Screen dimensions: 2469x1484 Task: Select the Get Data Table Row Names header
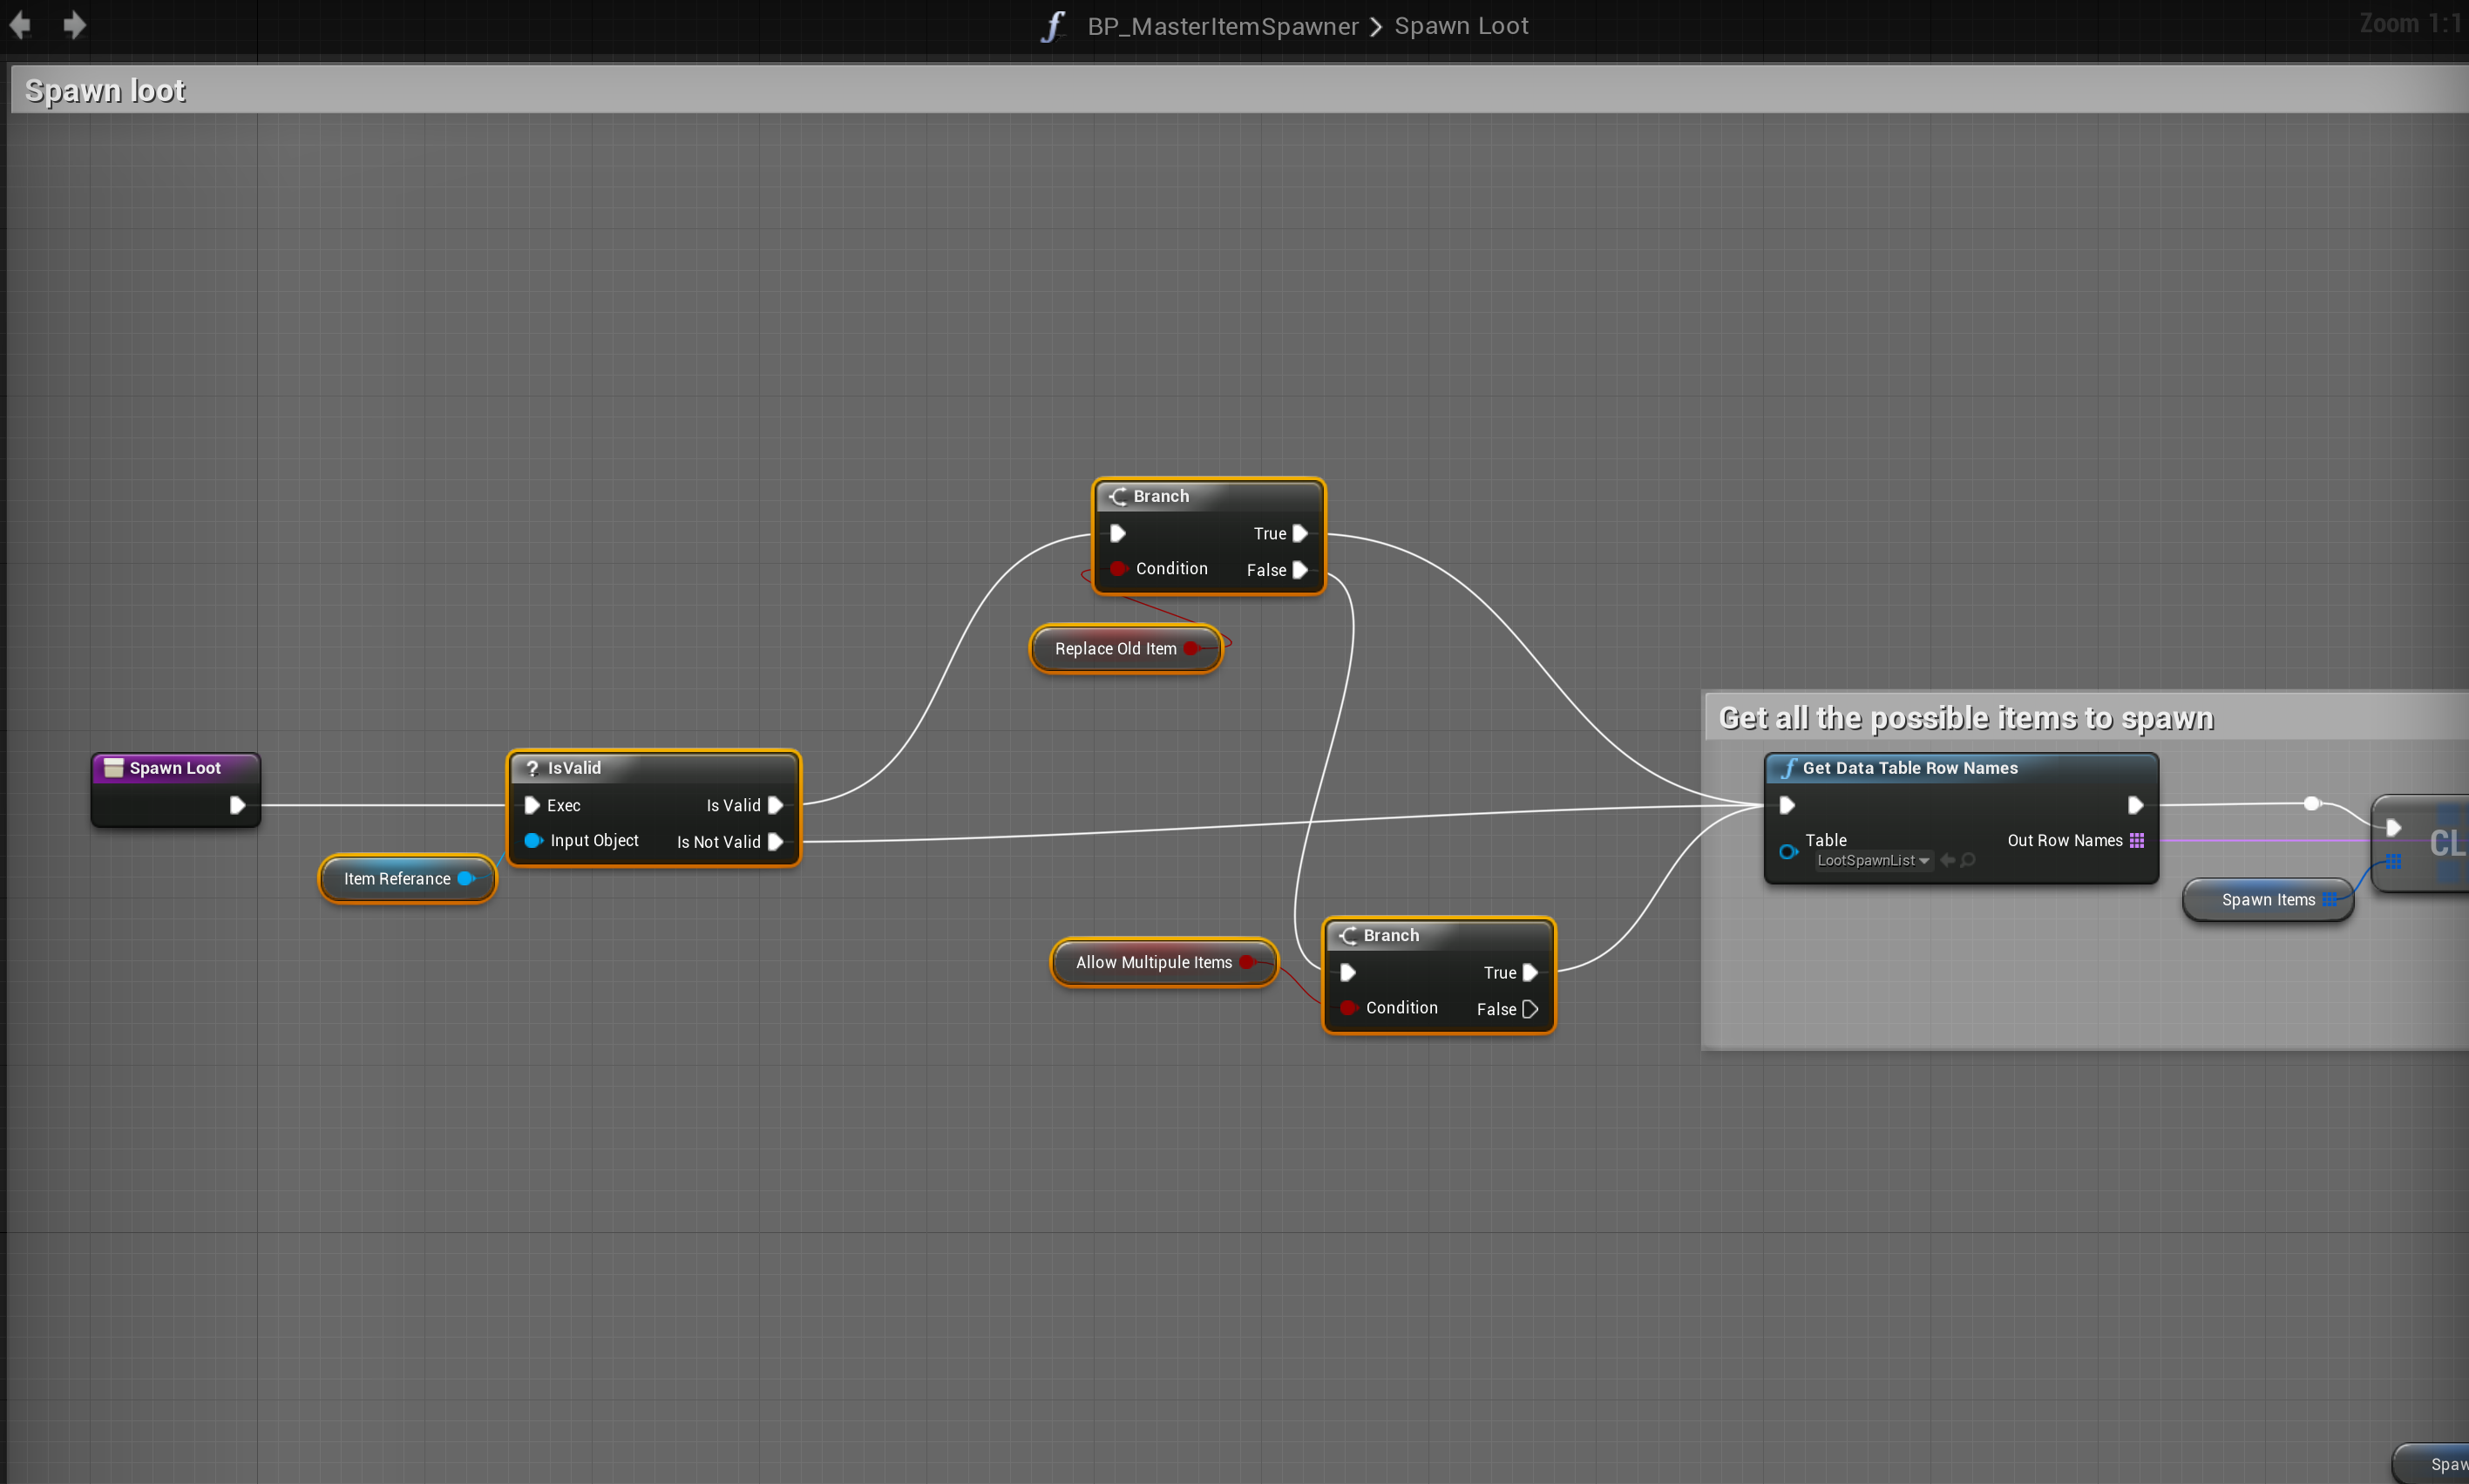1909,768
